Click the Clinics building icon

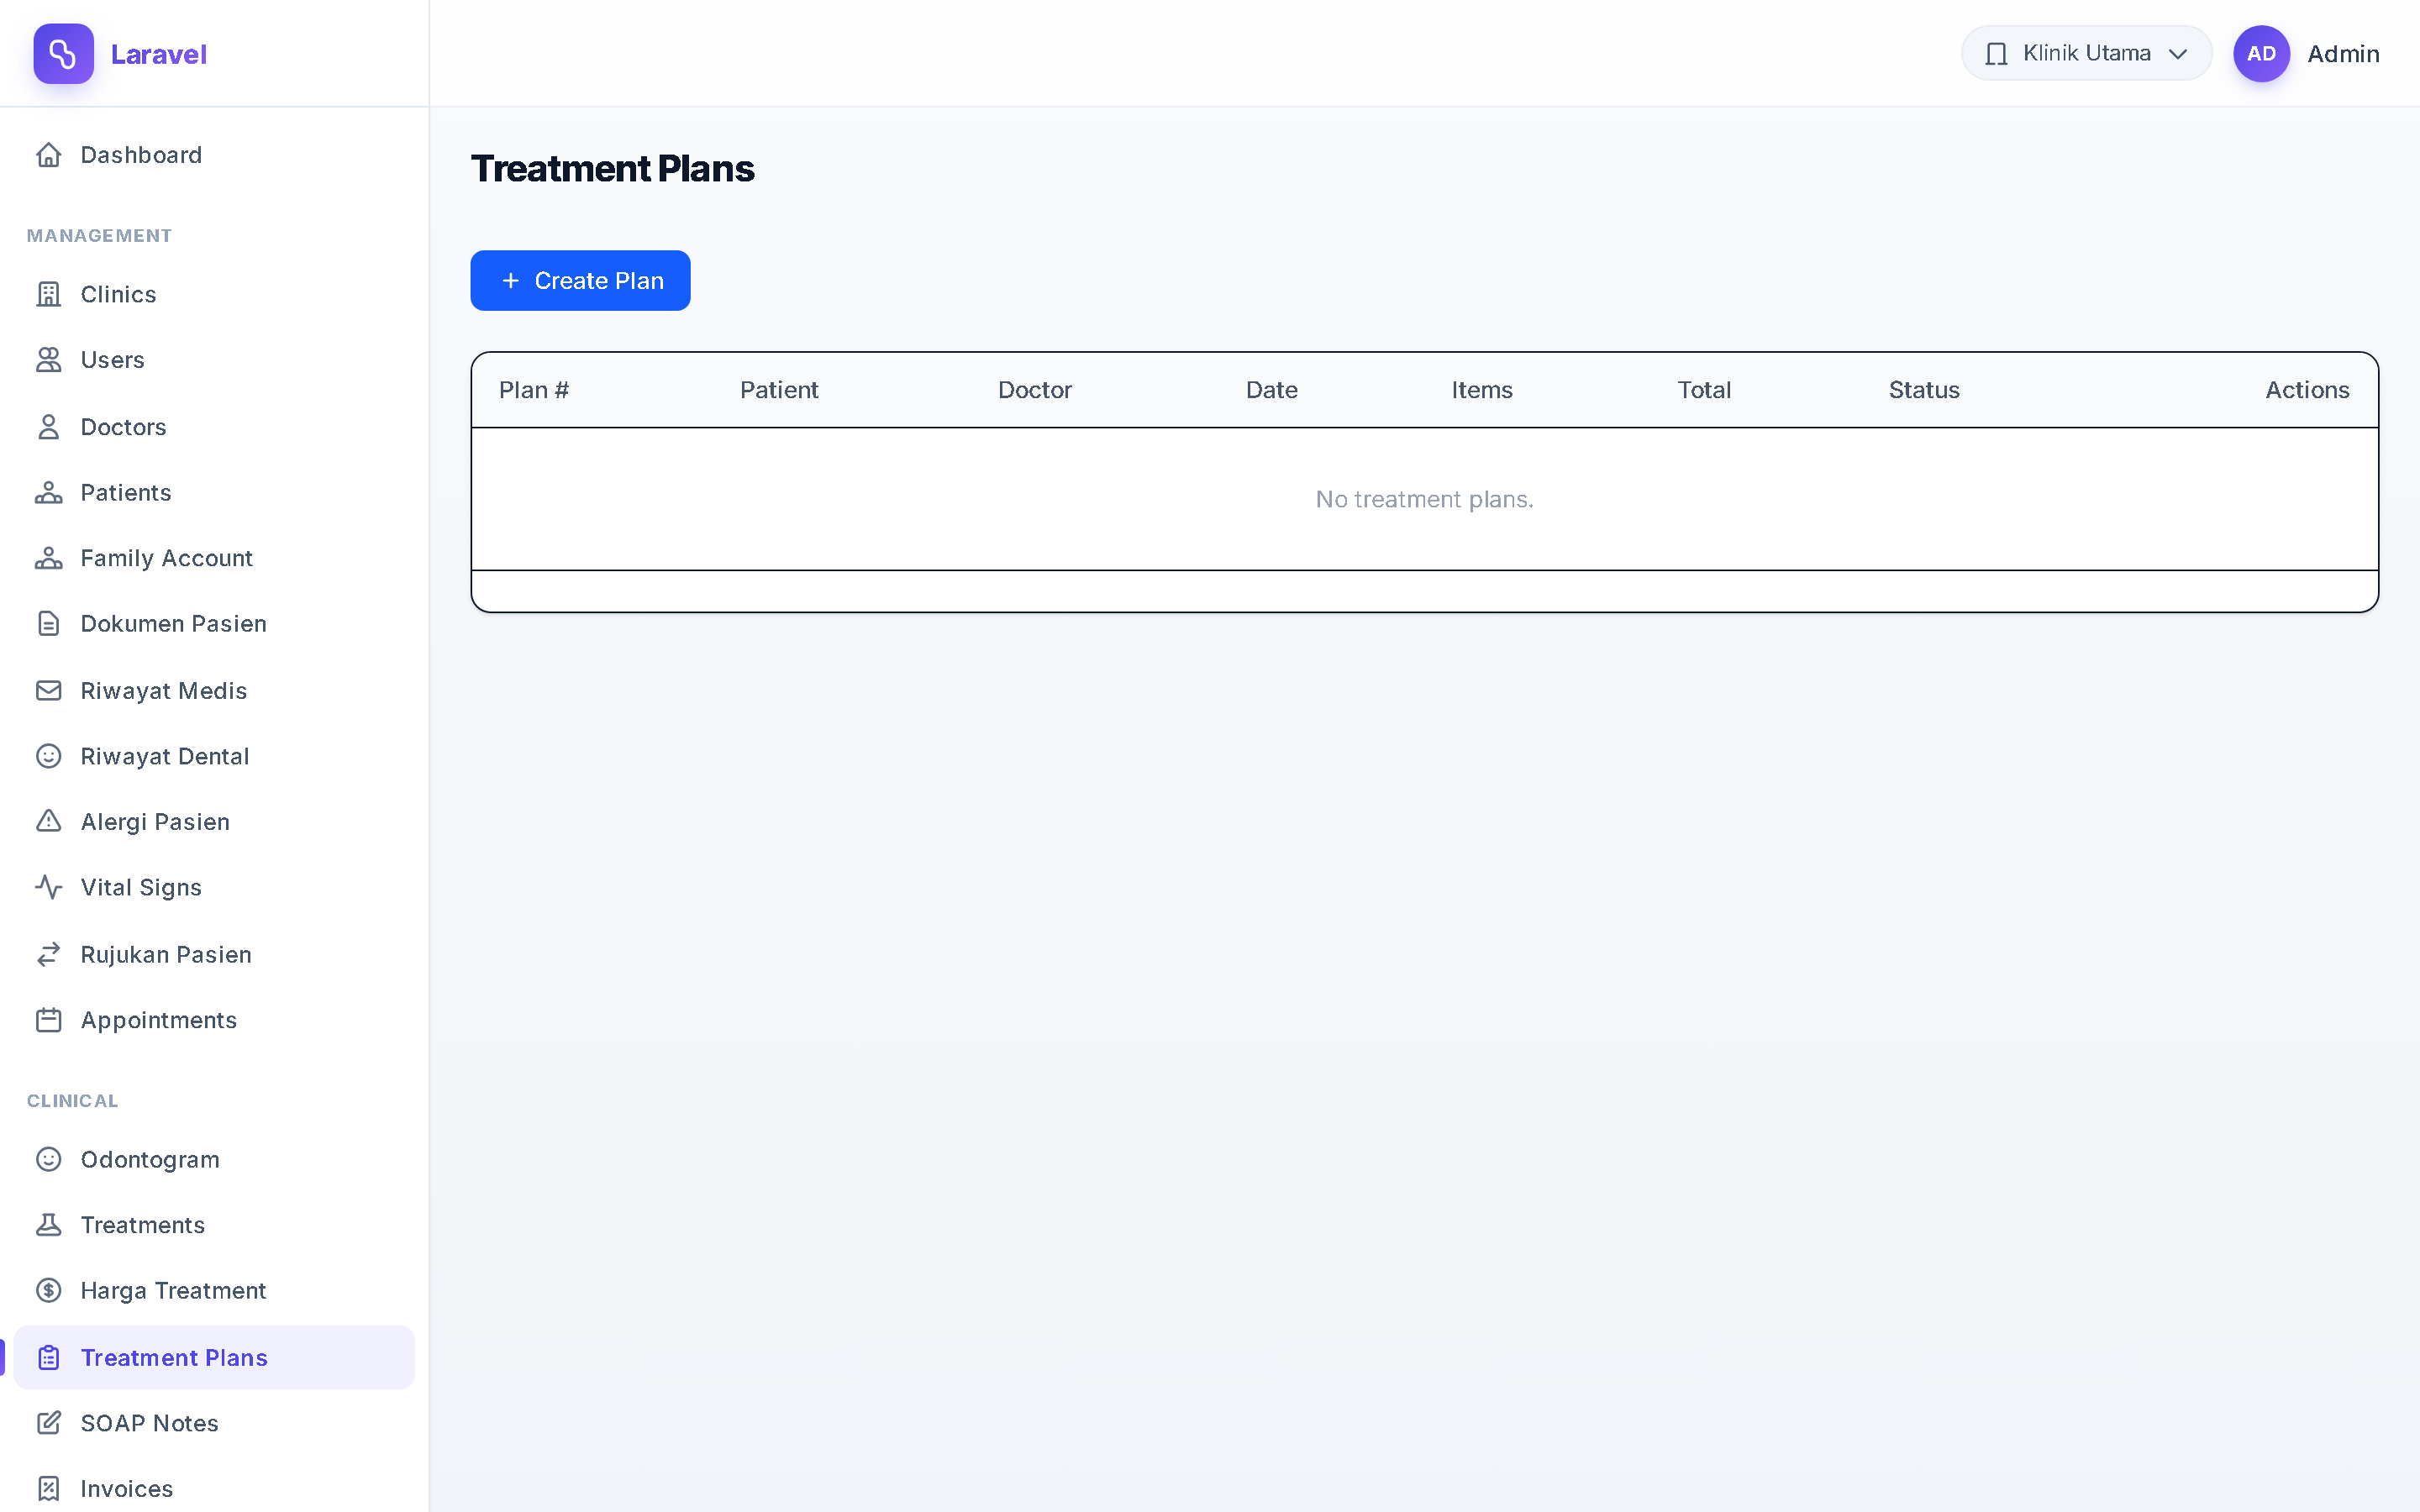48,294
